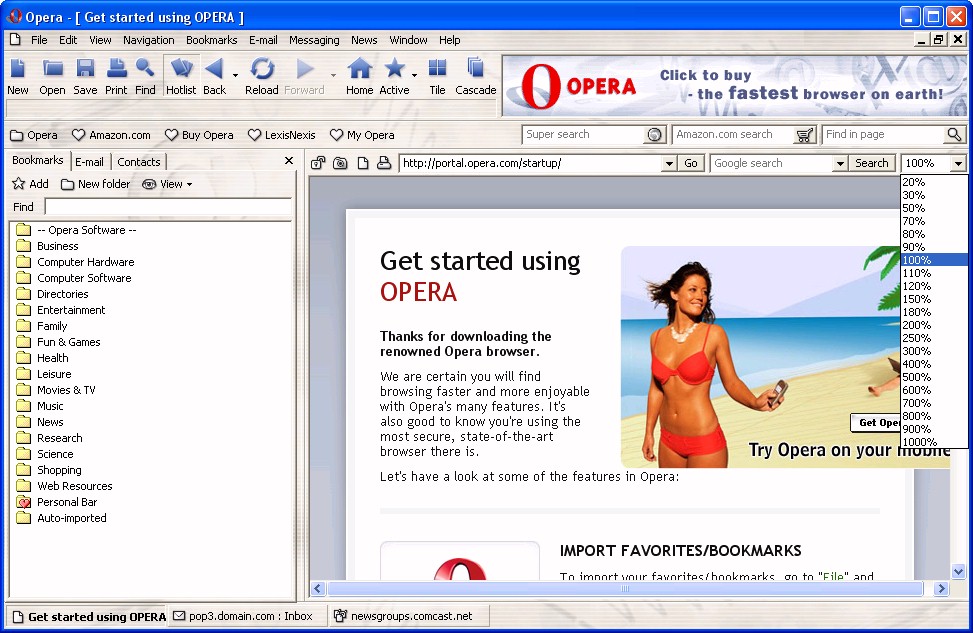
Task: Open the LexisNexis bookmark
Action: point(282,135)
